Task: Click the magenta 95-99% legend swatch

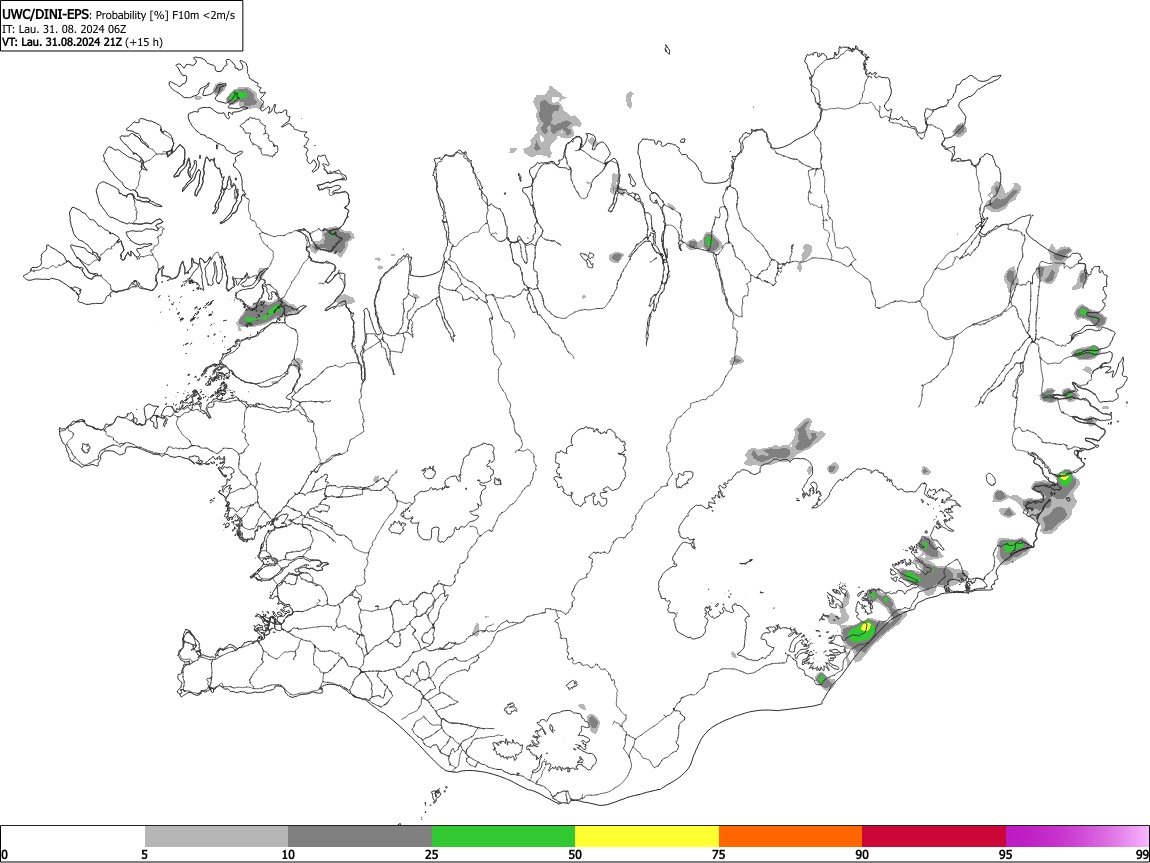Action: click(x=1077, y=836)
